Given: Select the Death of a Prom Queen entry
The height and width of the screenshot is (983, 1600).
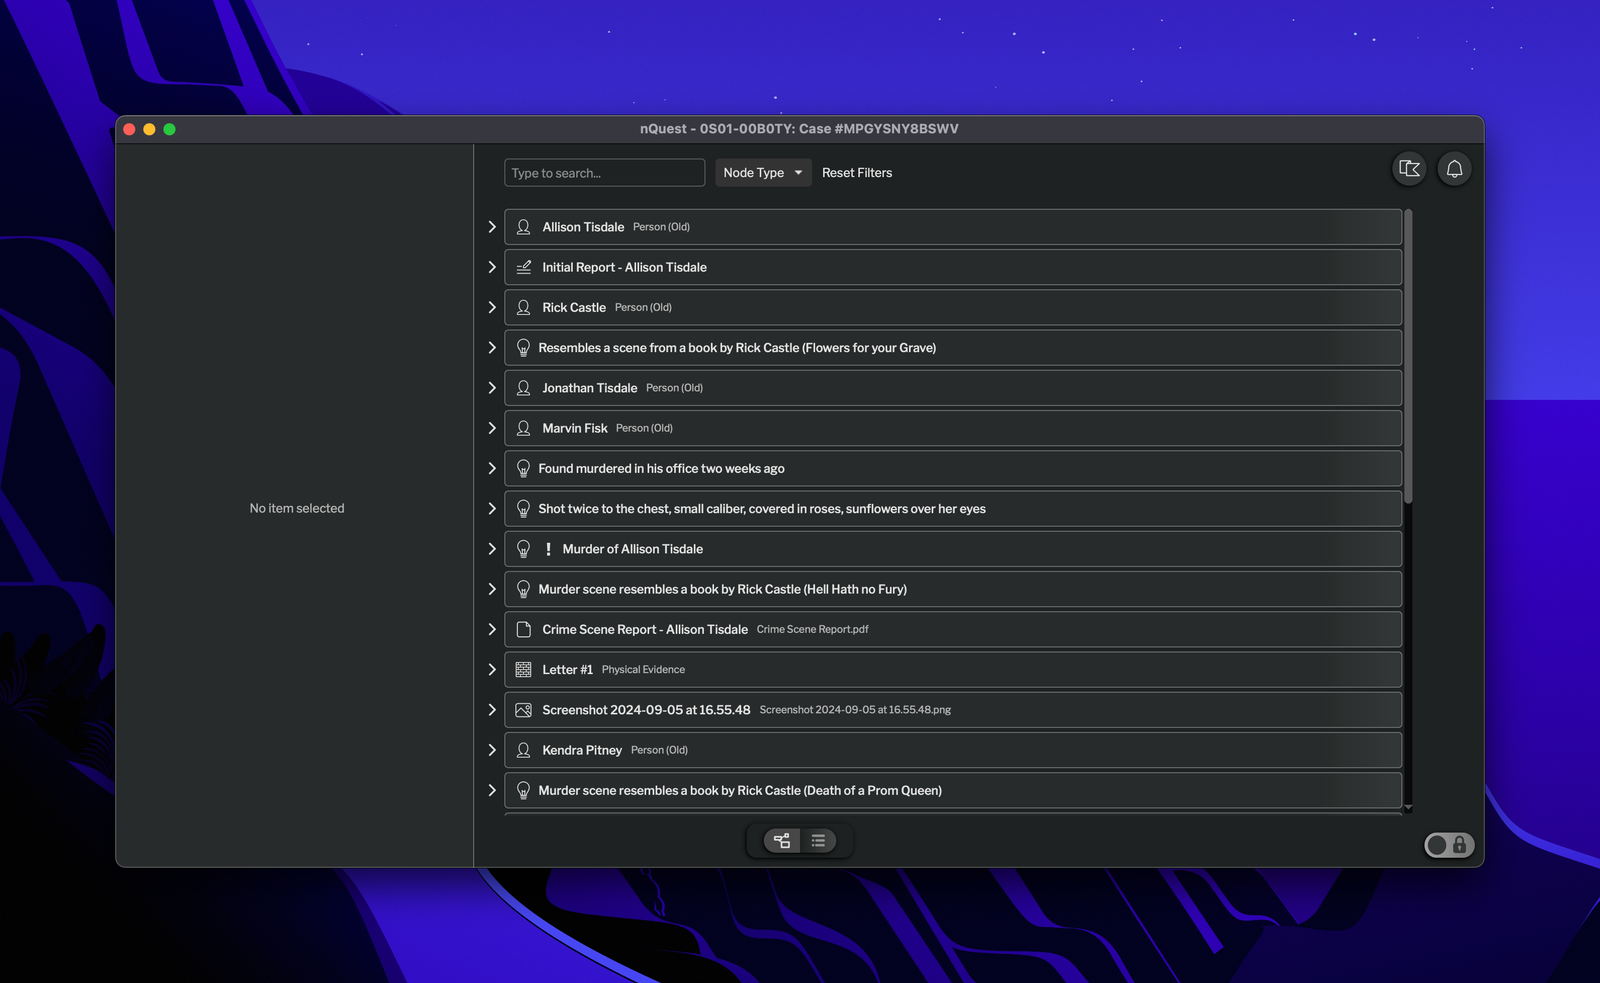Looking at the screenshot, I should [x=953, y=790].
